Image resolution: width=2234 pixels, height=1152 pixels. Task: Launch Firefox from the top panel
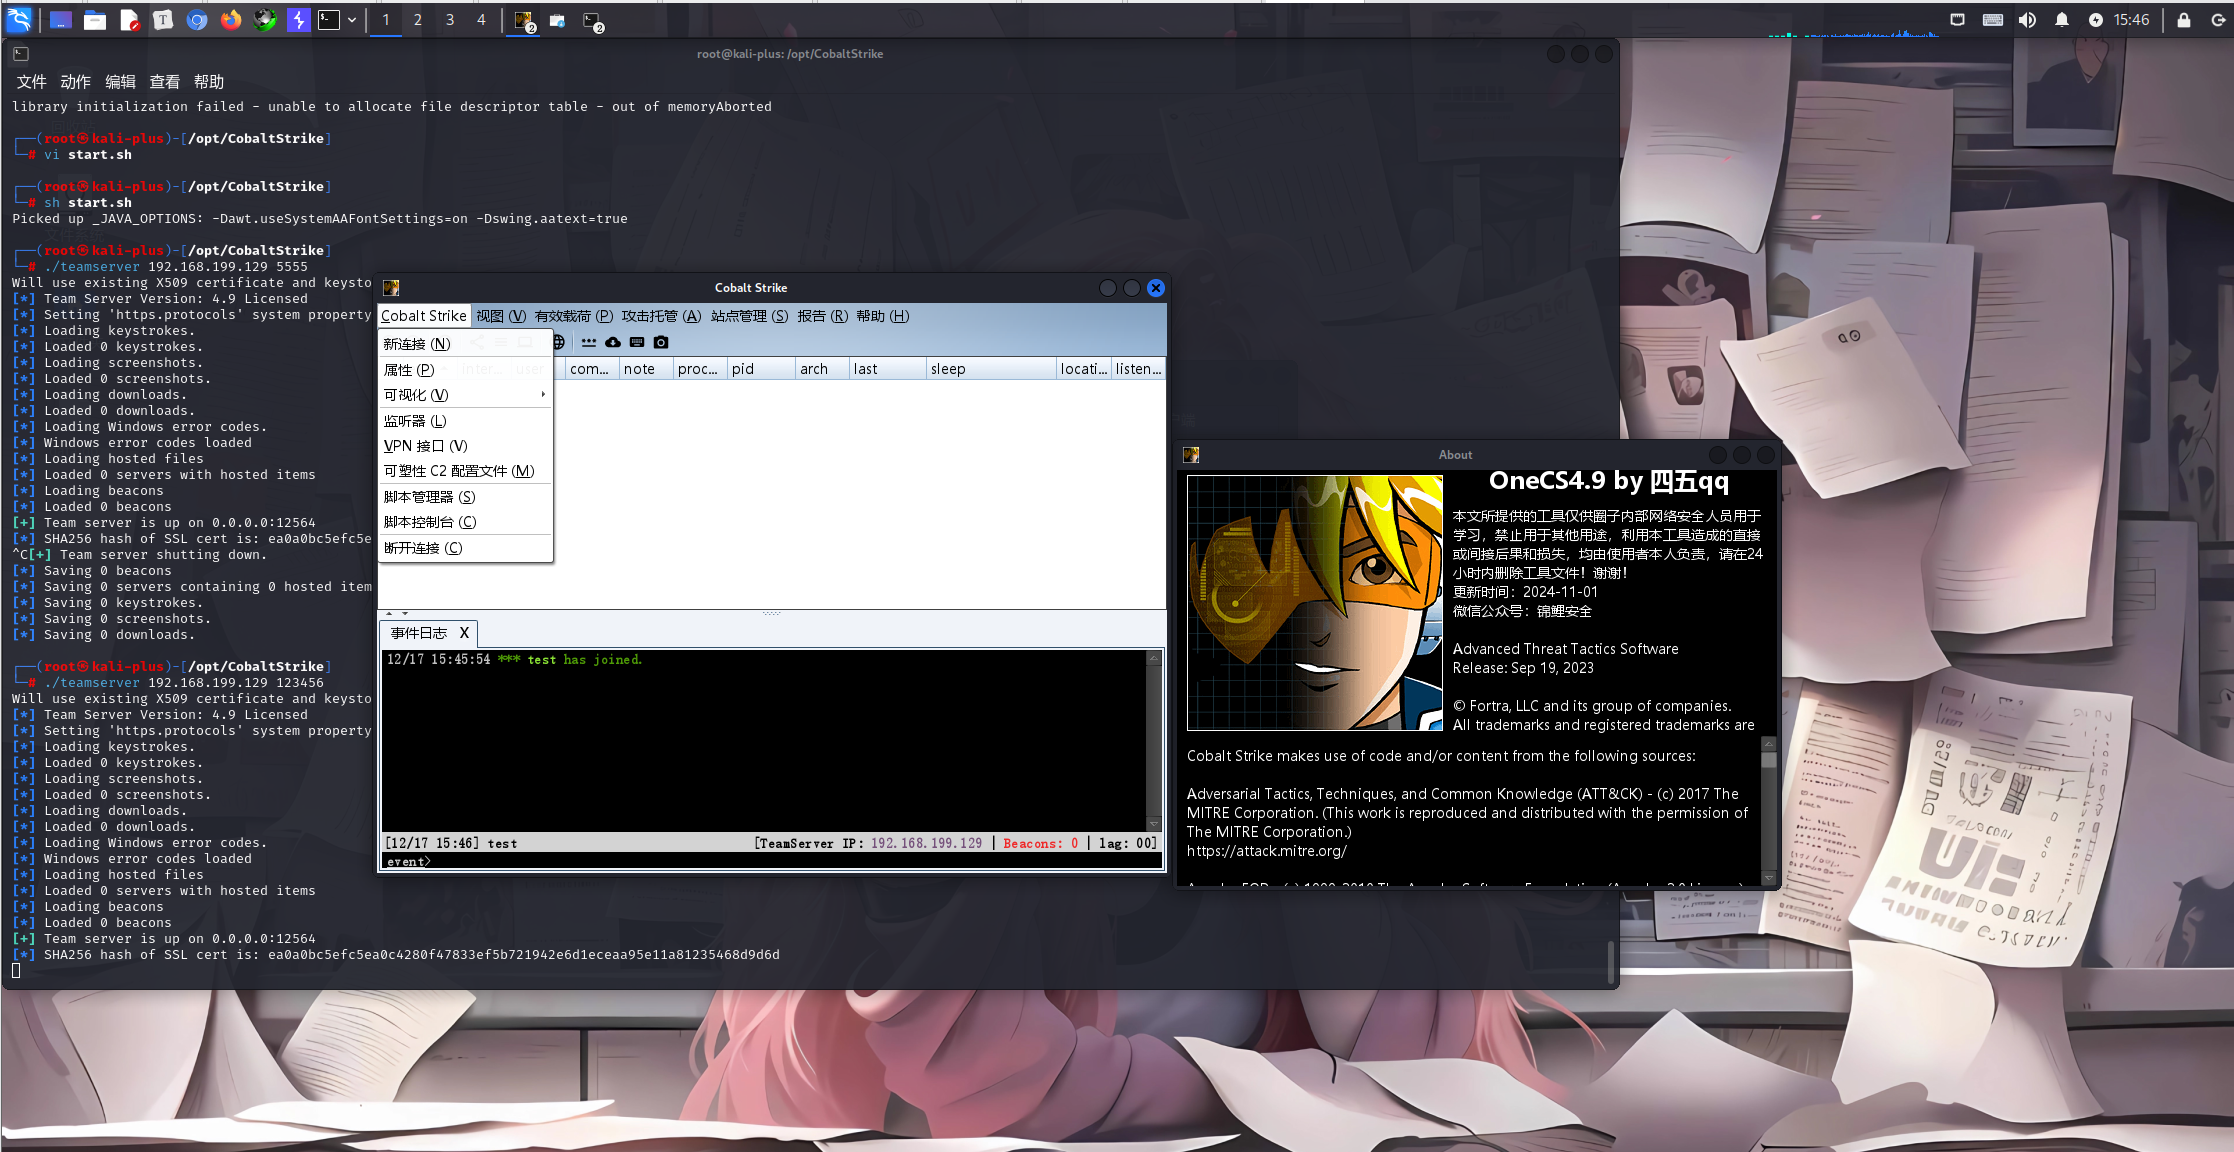click(231, 20)
